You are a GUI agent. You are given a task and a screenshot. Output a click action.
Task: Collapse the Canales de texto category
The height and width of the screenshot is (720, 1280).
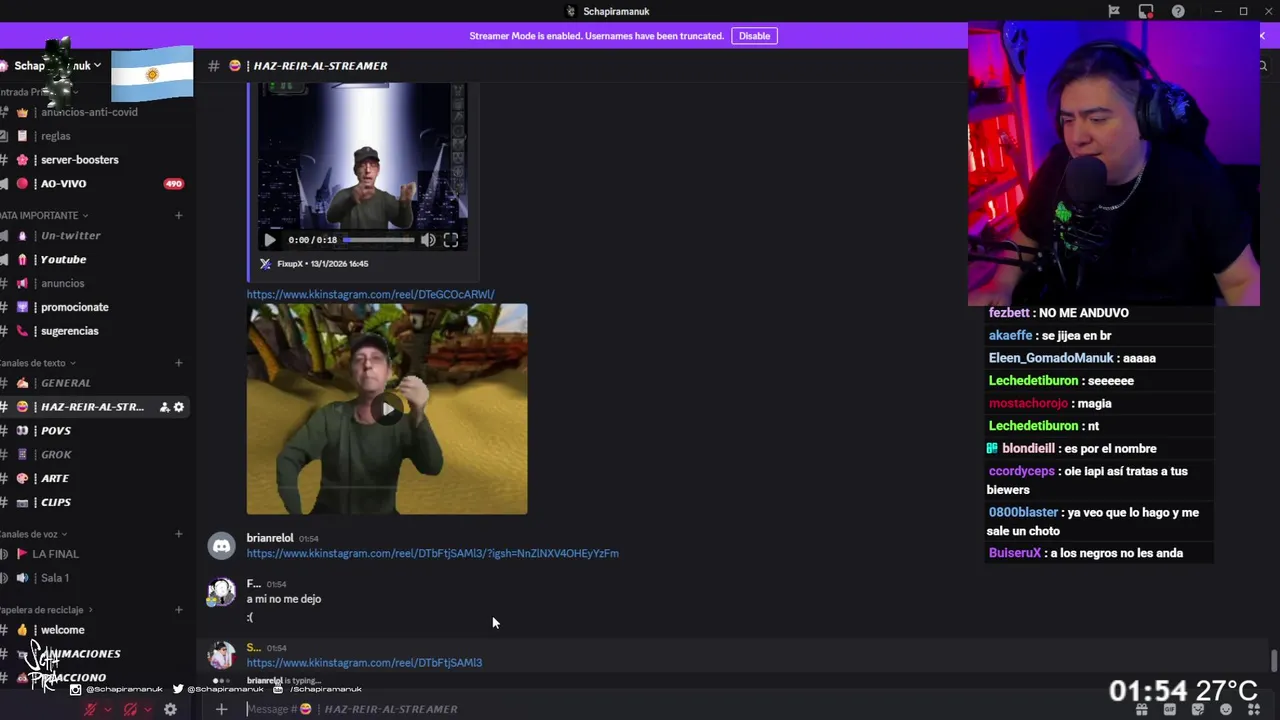coord(36,363)
